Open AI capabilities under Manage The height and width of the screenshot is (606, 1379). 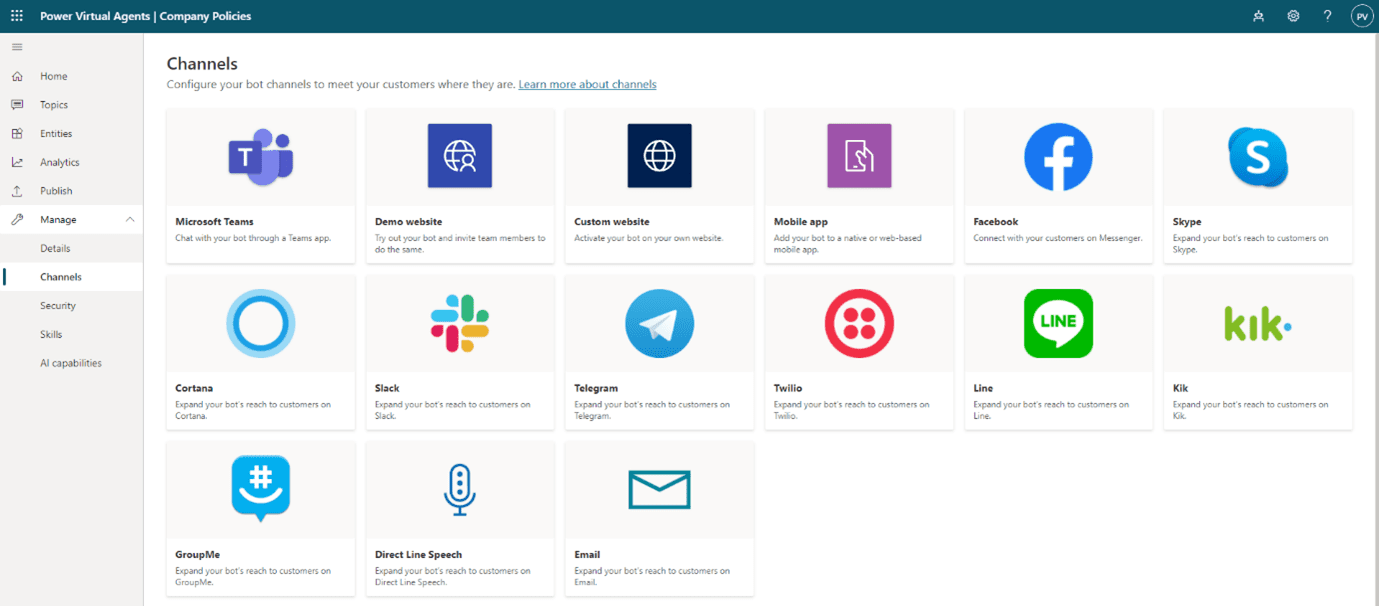[x=71, y=363]
